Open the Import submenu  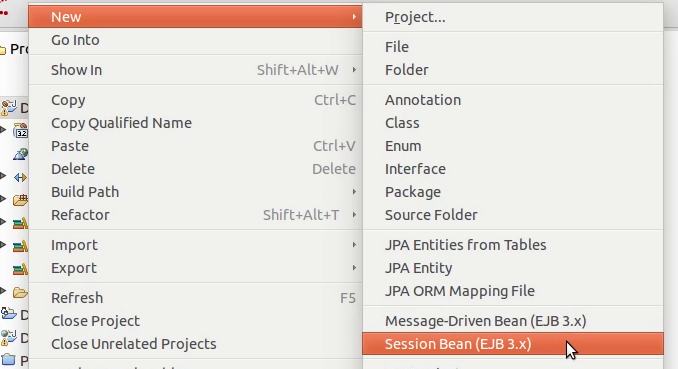195,245
